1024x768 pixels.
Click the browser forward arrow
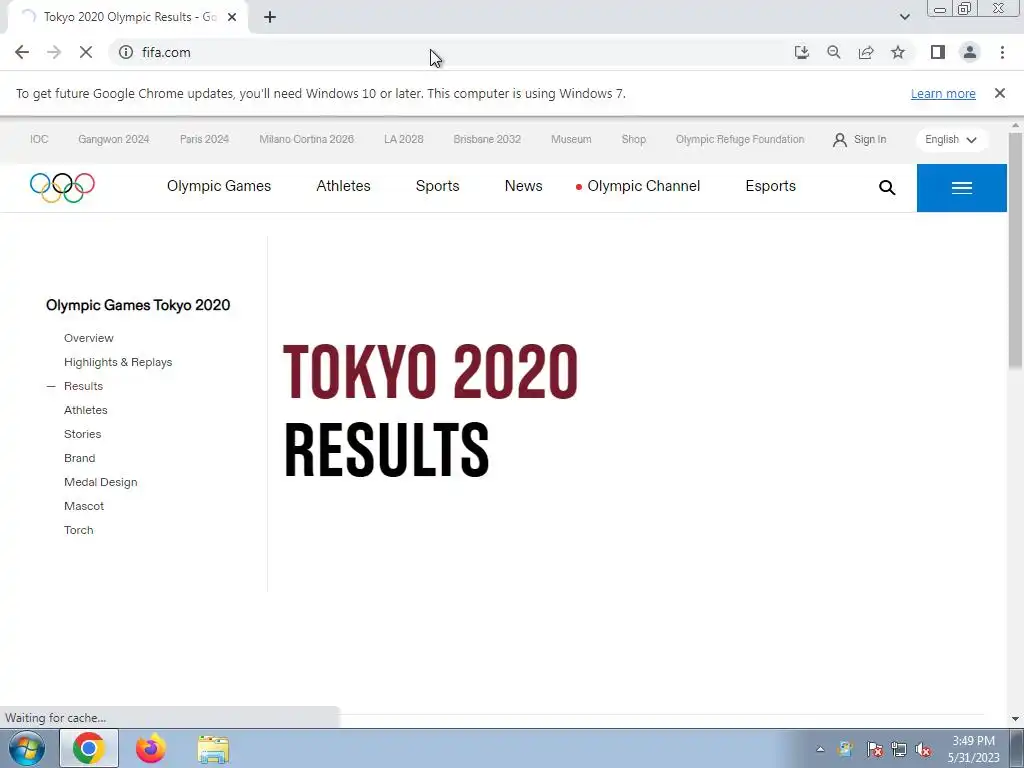pos(54,52)
